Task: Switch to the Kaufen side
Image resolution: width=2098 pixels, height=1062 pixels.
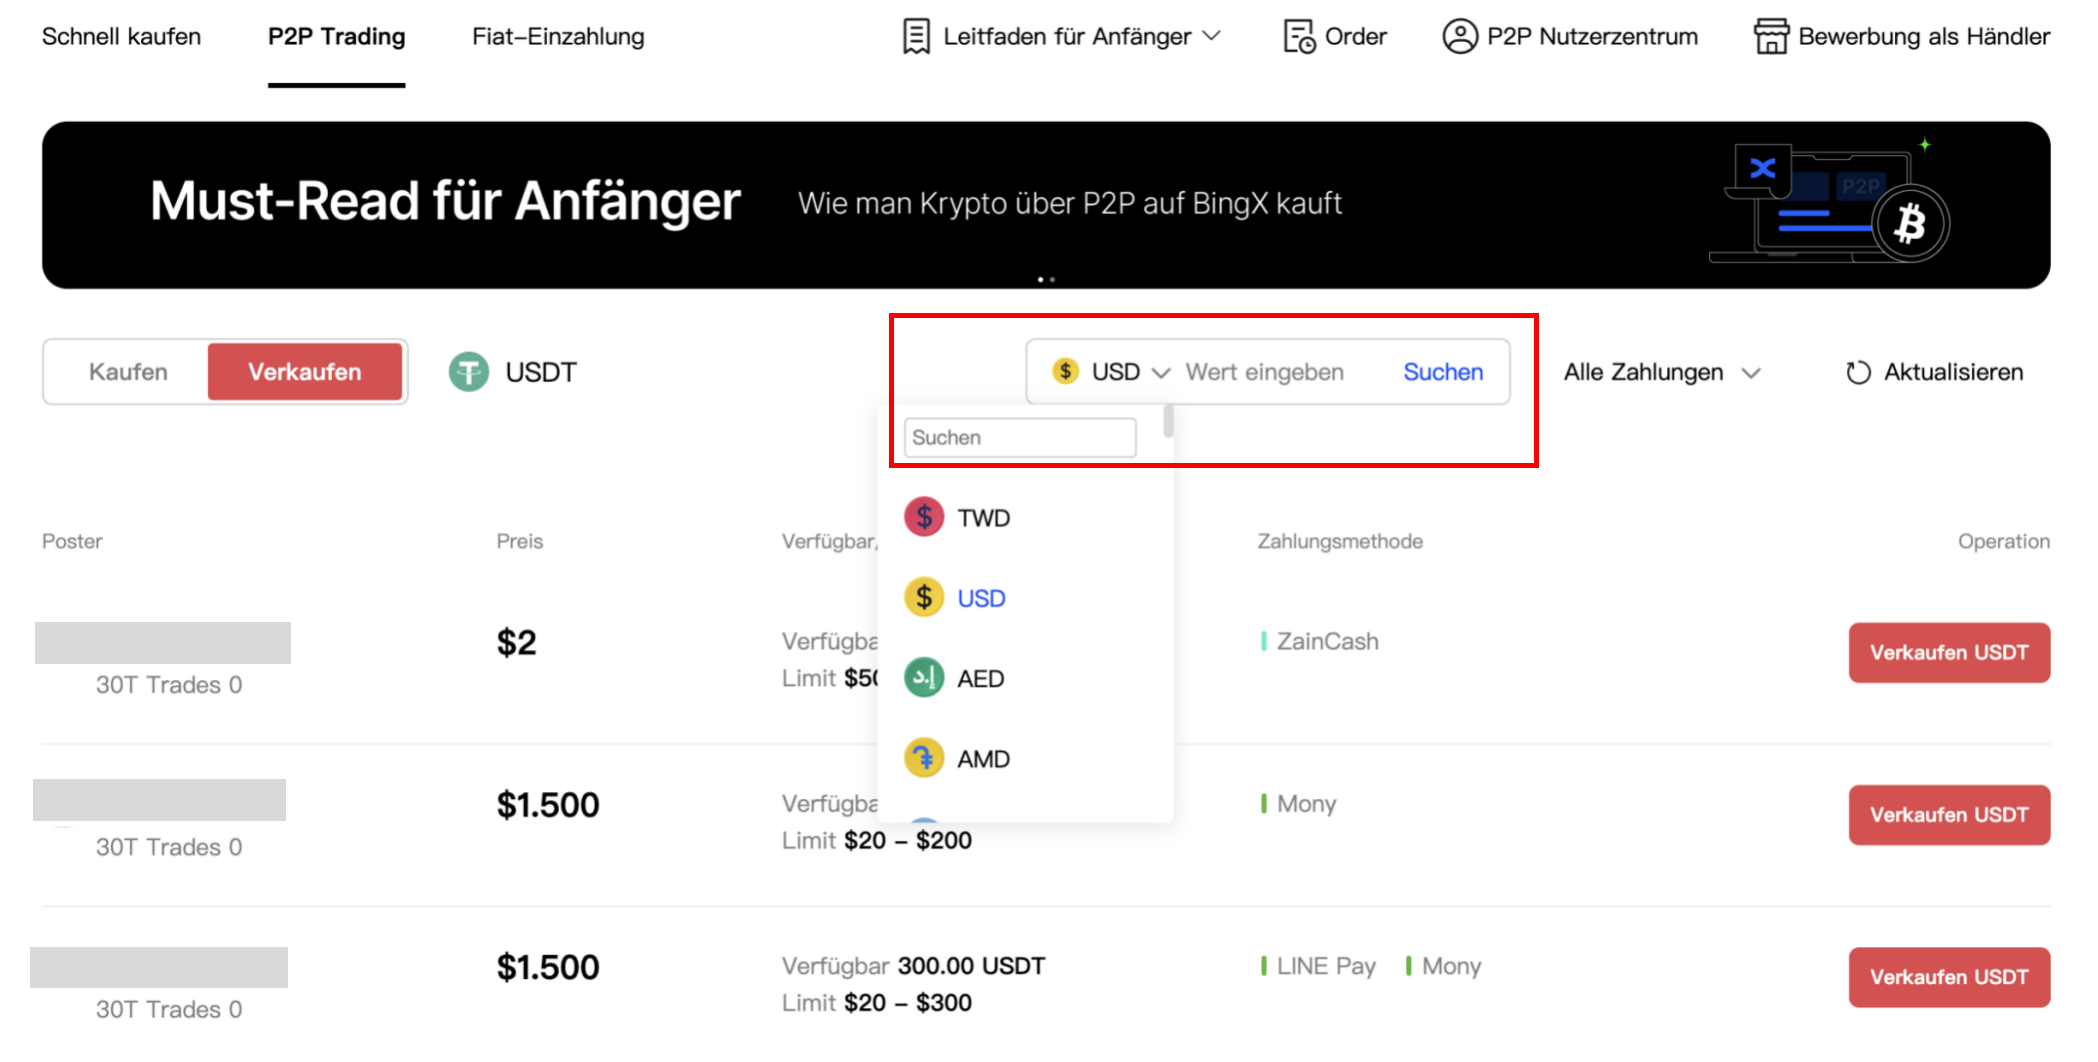Action: [128, 372]
